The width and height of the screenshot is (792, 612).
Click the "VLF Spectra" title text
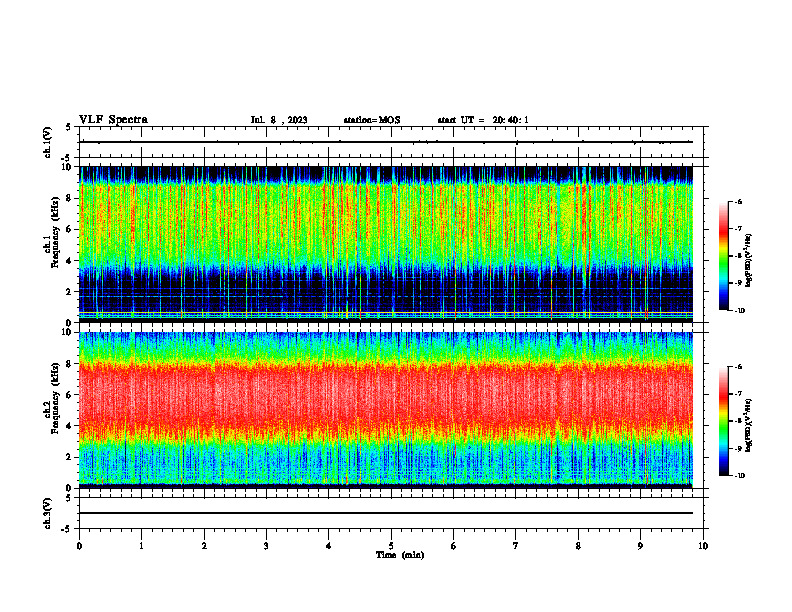(x=113, y=120)
